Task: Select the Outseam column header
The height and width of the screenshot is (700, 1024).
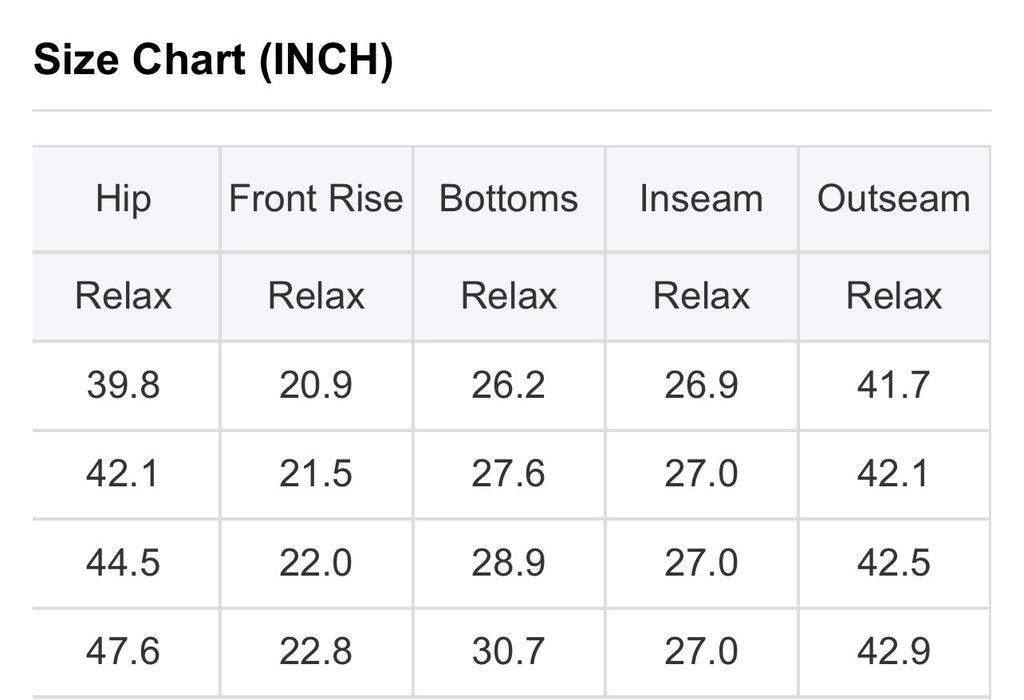Action: tap(894, 198)
